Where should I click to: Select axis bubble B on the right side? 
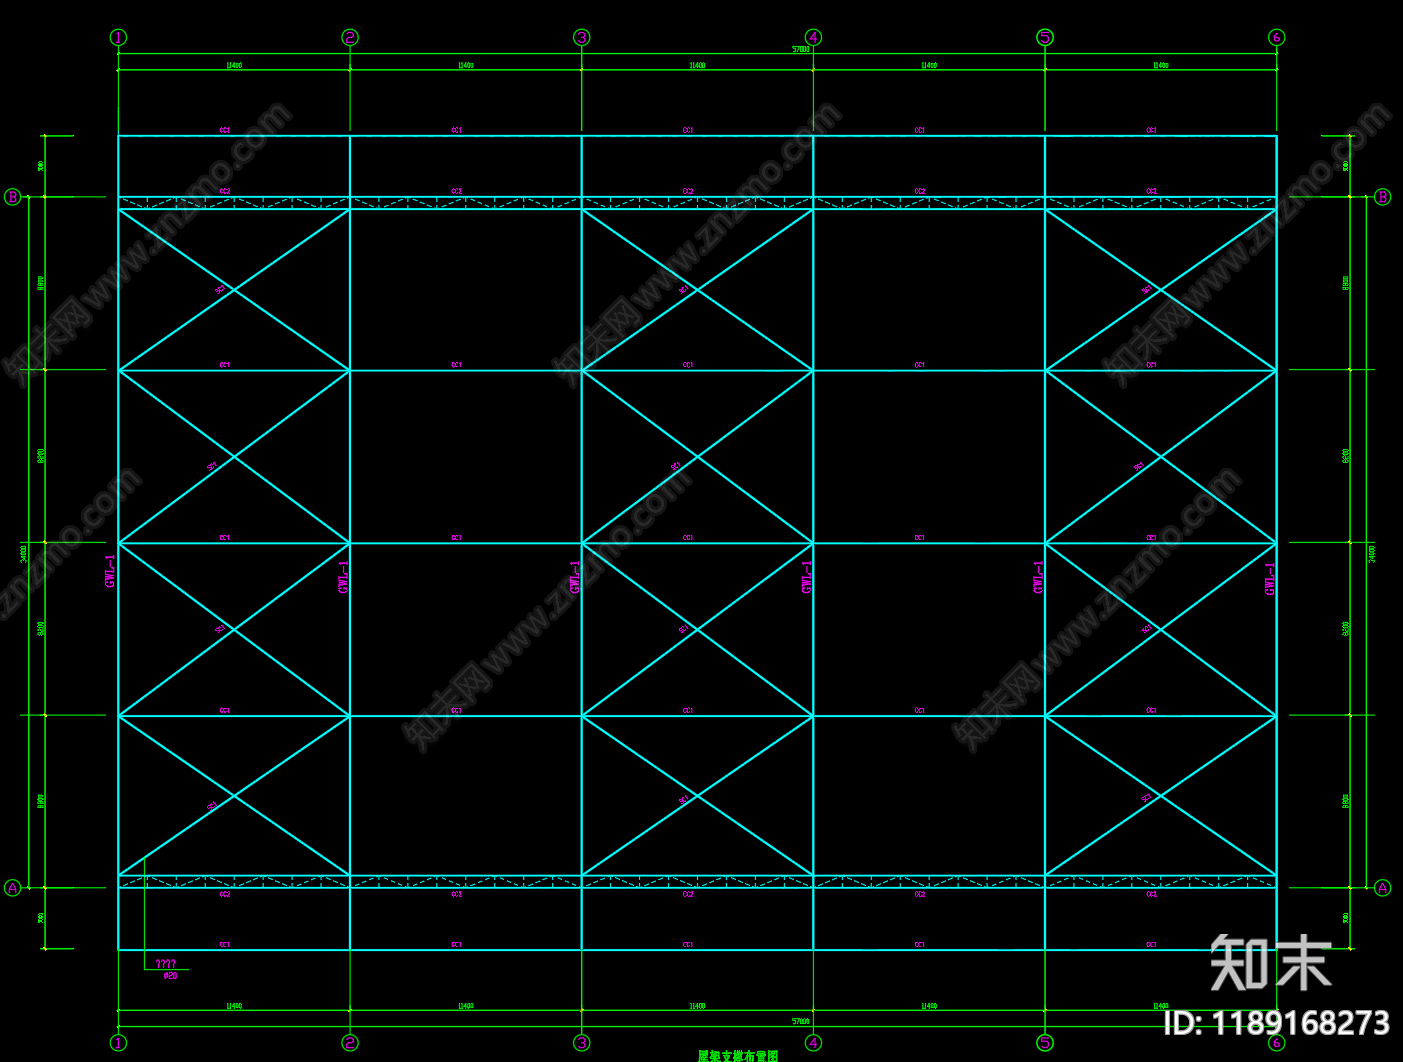tap(1383, 197)
